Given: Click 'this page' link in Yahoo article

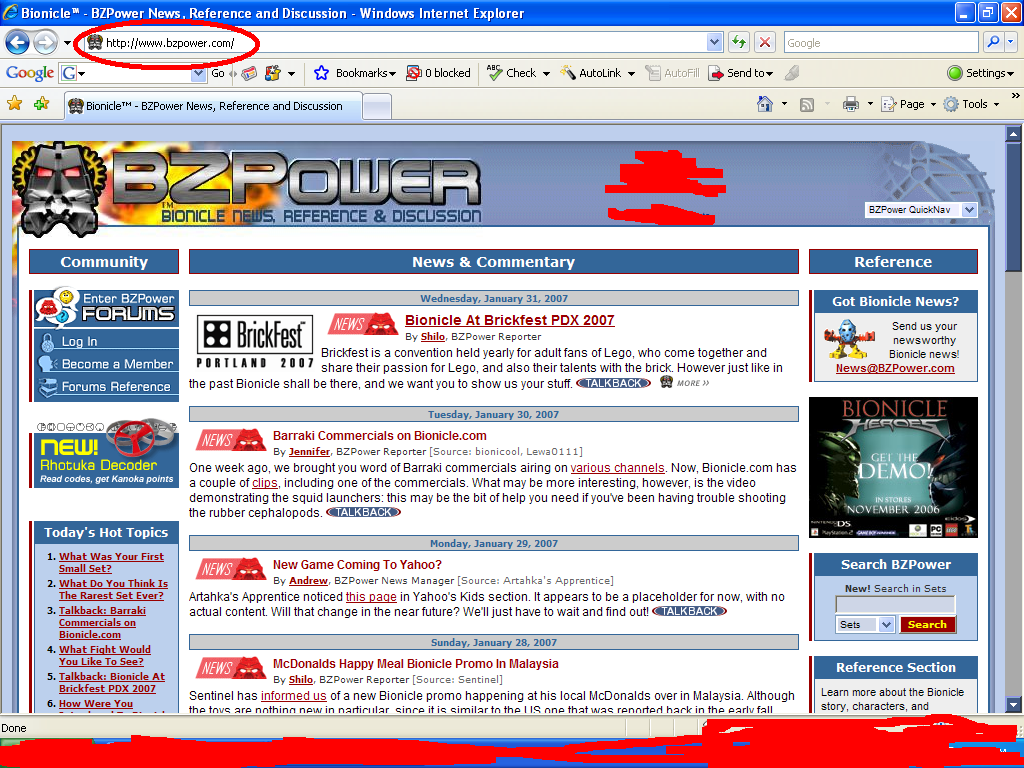Looking at the screenshot, I should (x=371, y=596).
